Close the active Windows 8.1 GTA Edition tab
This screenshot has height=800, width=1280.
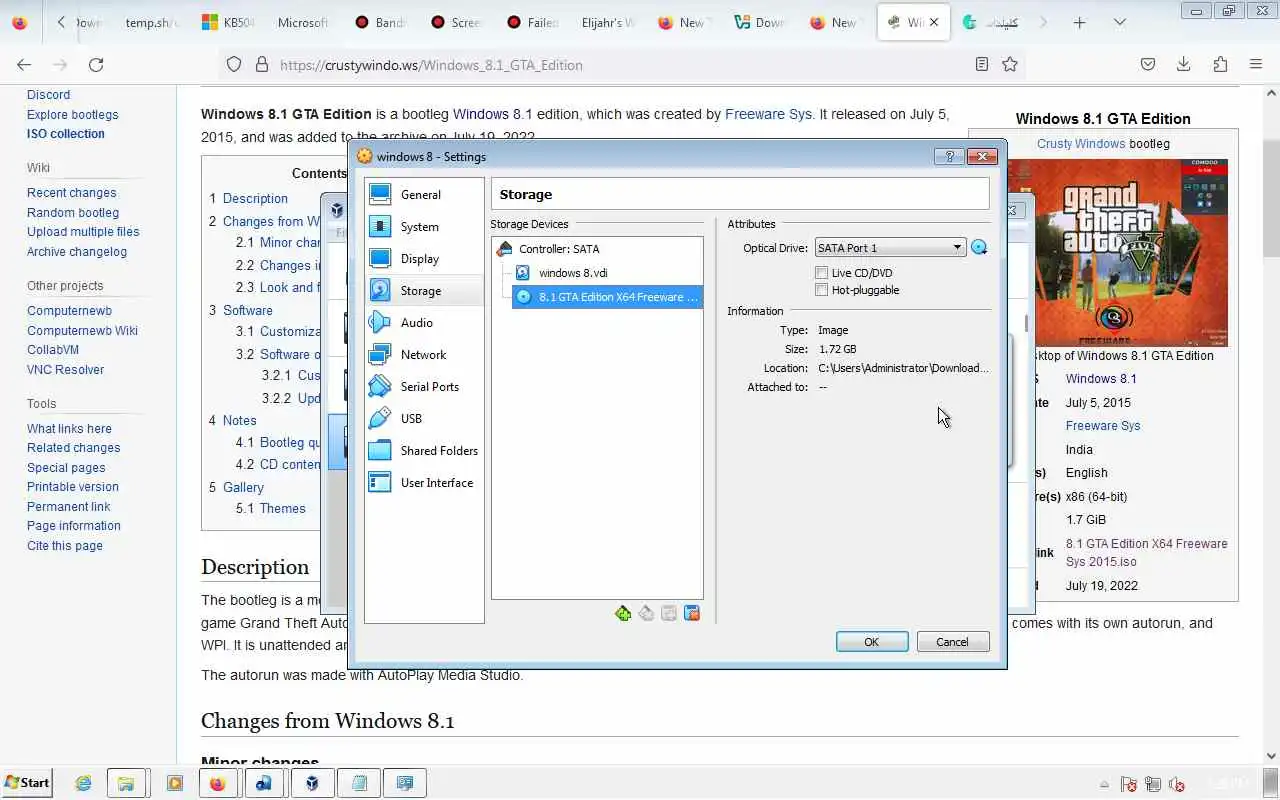936,22
